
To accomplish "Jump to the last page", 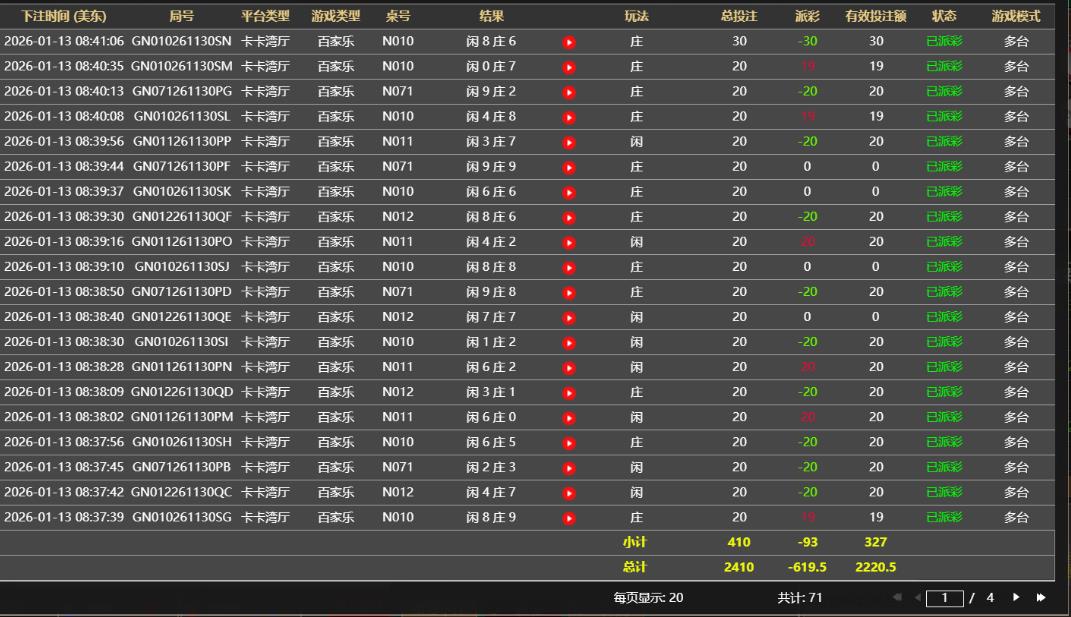I will point(1041,598).
